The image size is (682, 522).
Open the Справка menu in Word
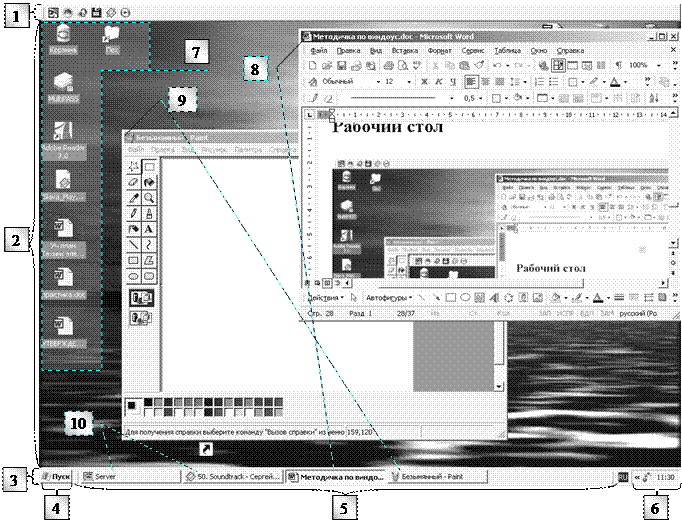tap(570, 50)
